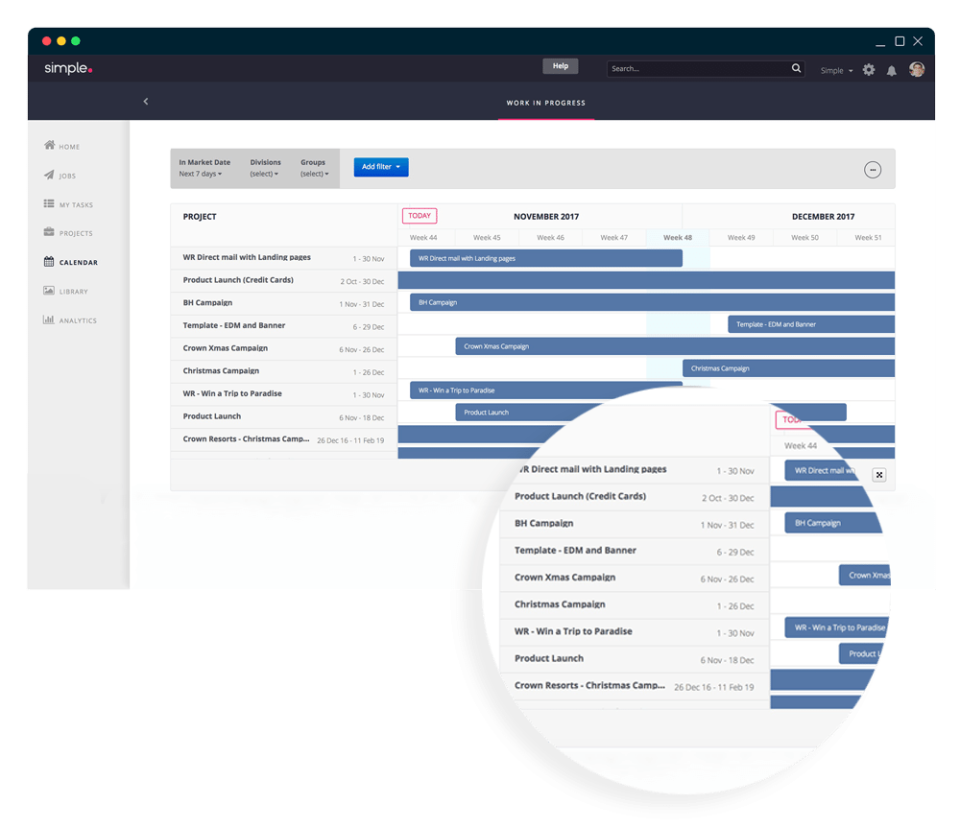Select Week 45 column header

click(x=487, y=238)
